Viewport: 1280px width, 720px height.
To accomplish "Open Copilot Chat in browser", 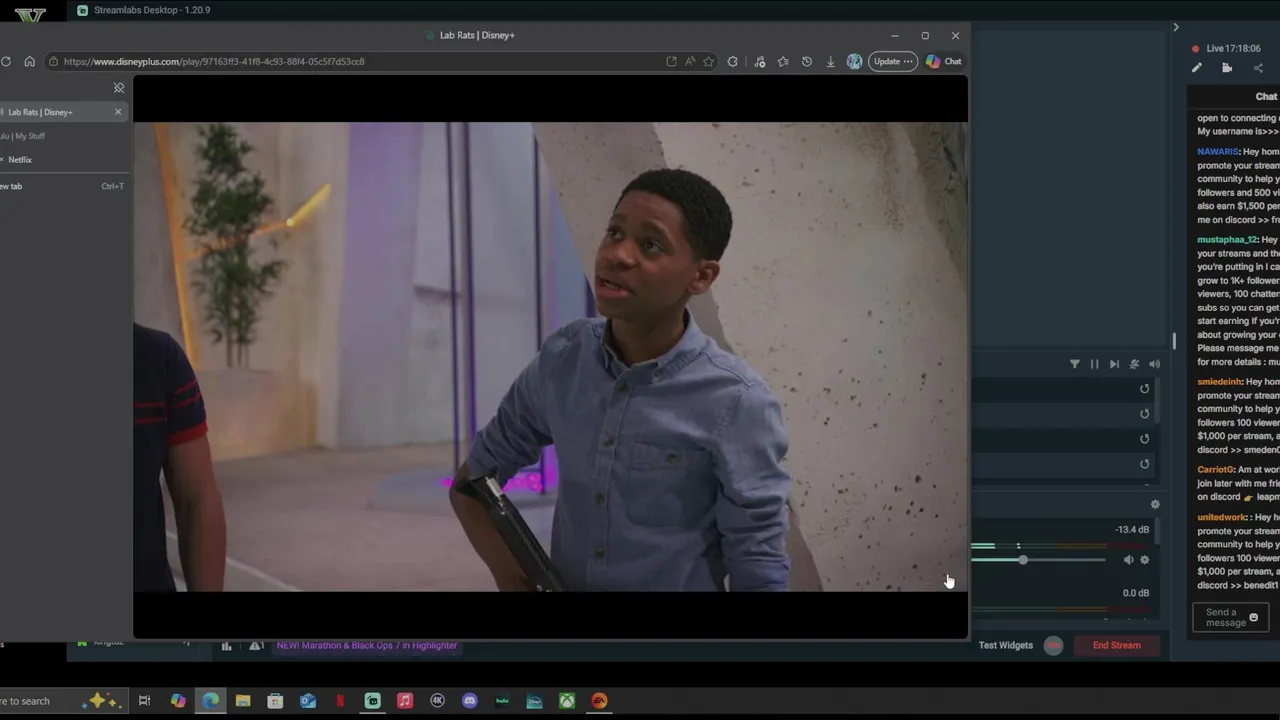I will pos(944,61).
